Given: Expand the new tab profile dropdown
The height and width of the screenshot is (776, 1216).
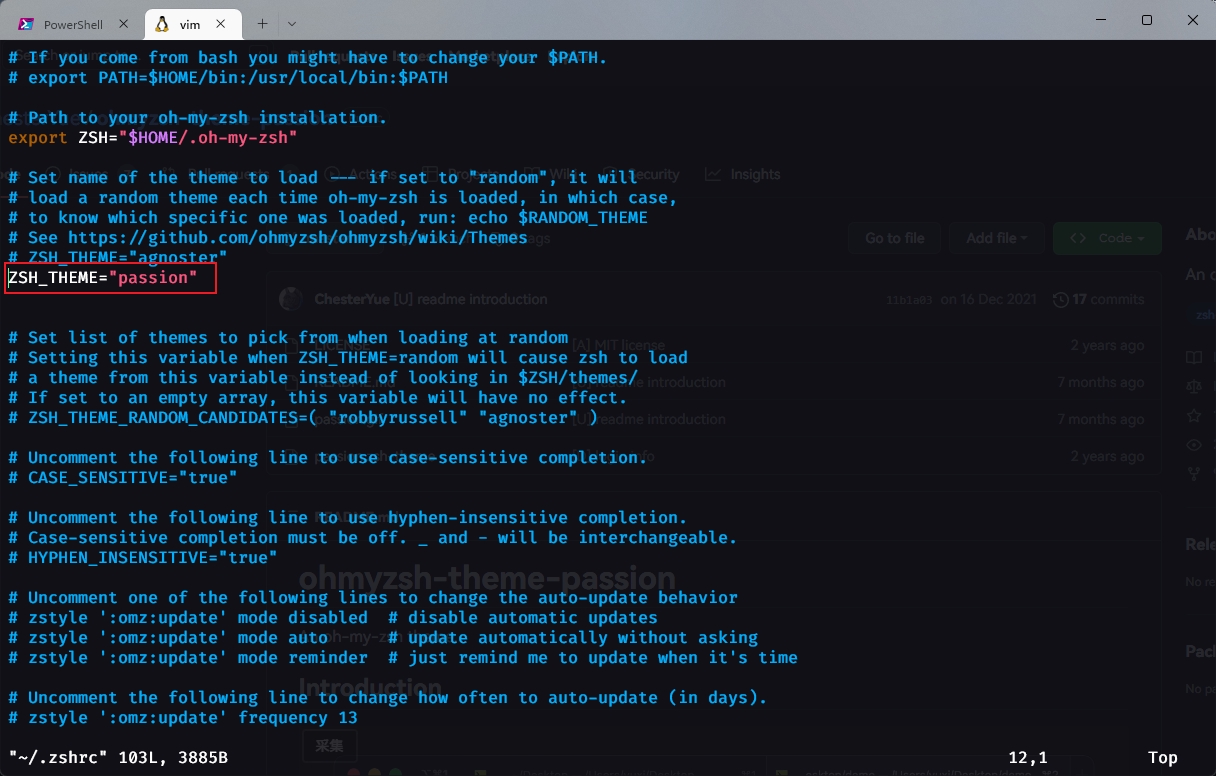Looking at the screenshot, I should pyautogui.click(x=292, y=23).
